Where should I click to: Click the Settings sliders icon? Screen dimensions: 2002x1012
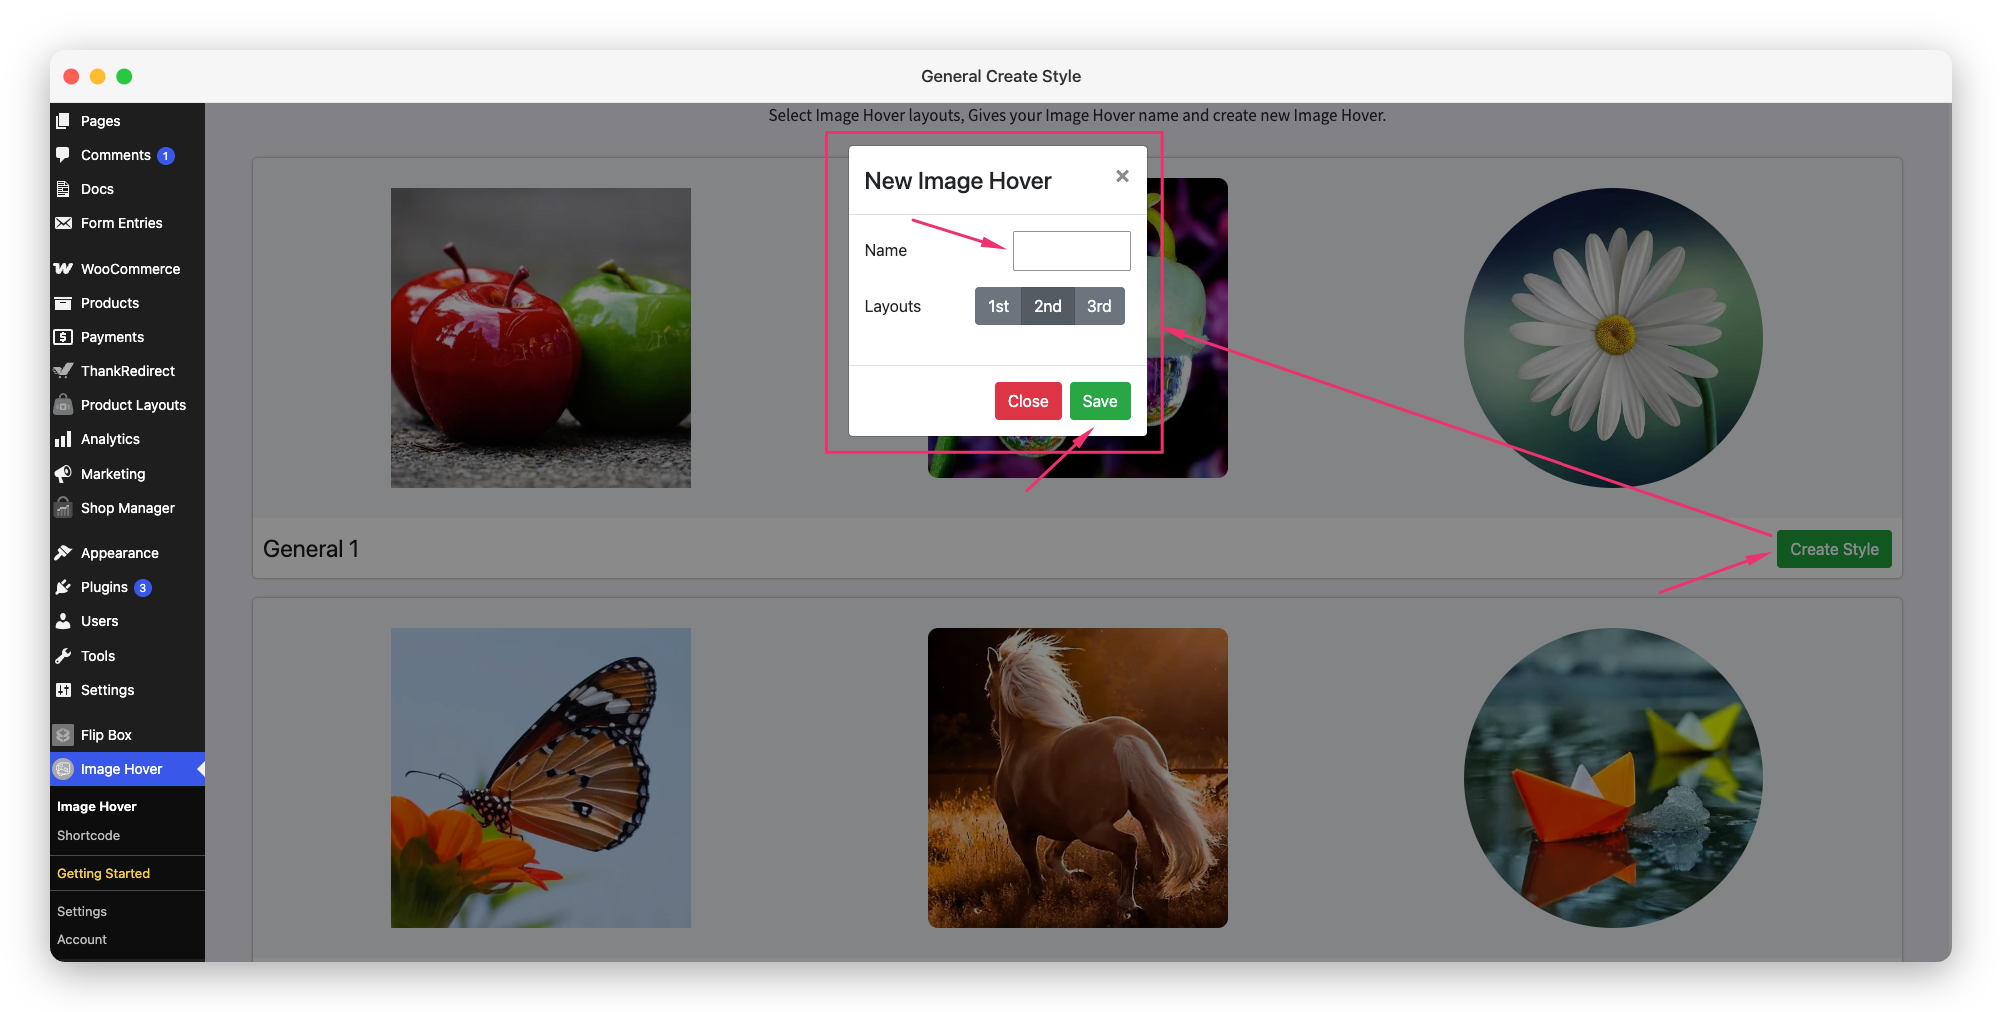coord(63,690)
